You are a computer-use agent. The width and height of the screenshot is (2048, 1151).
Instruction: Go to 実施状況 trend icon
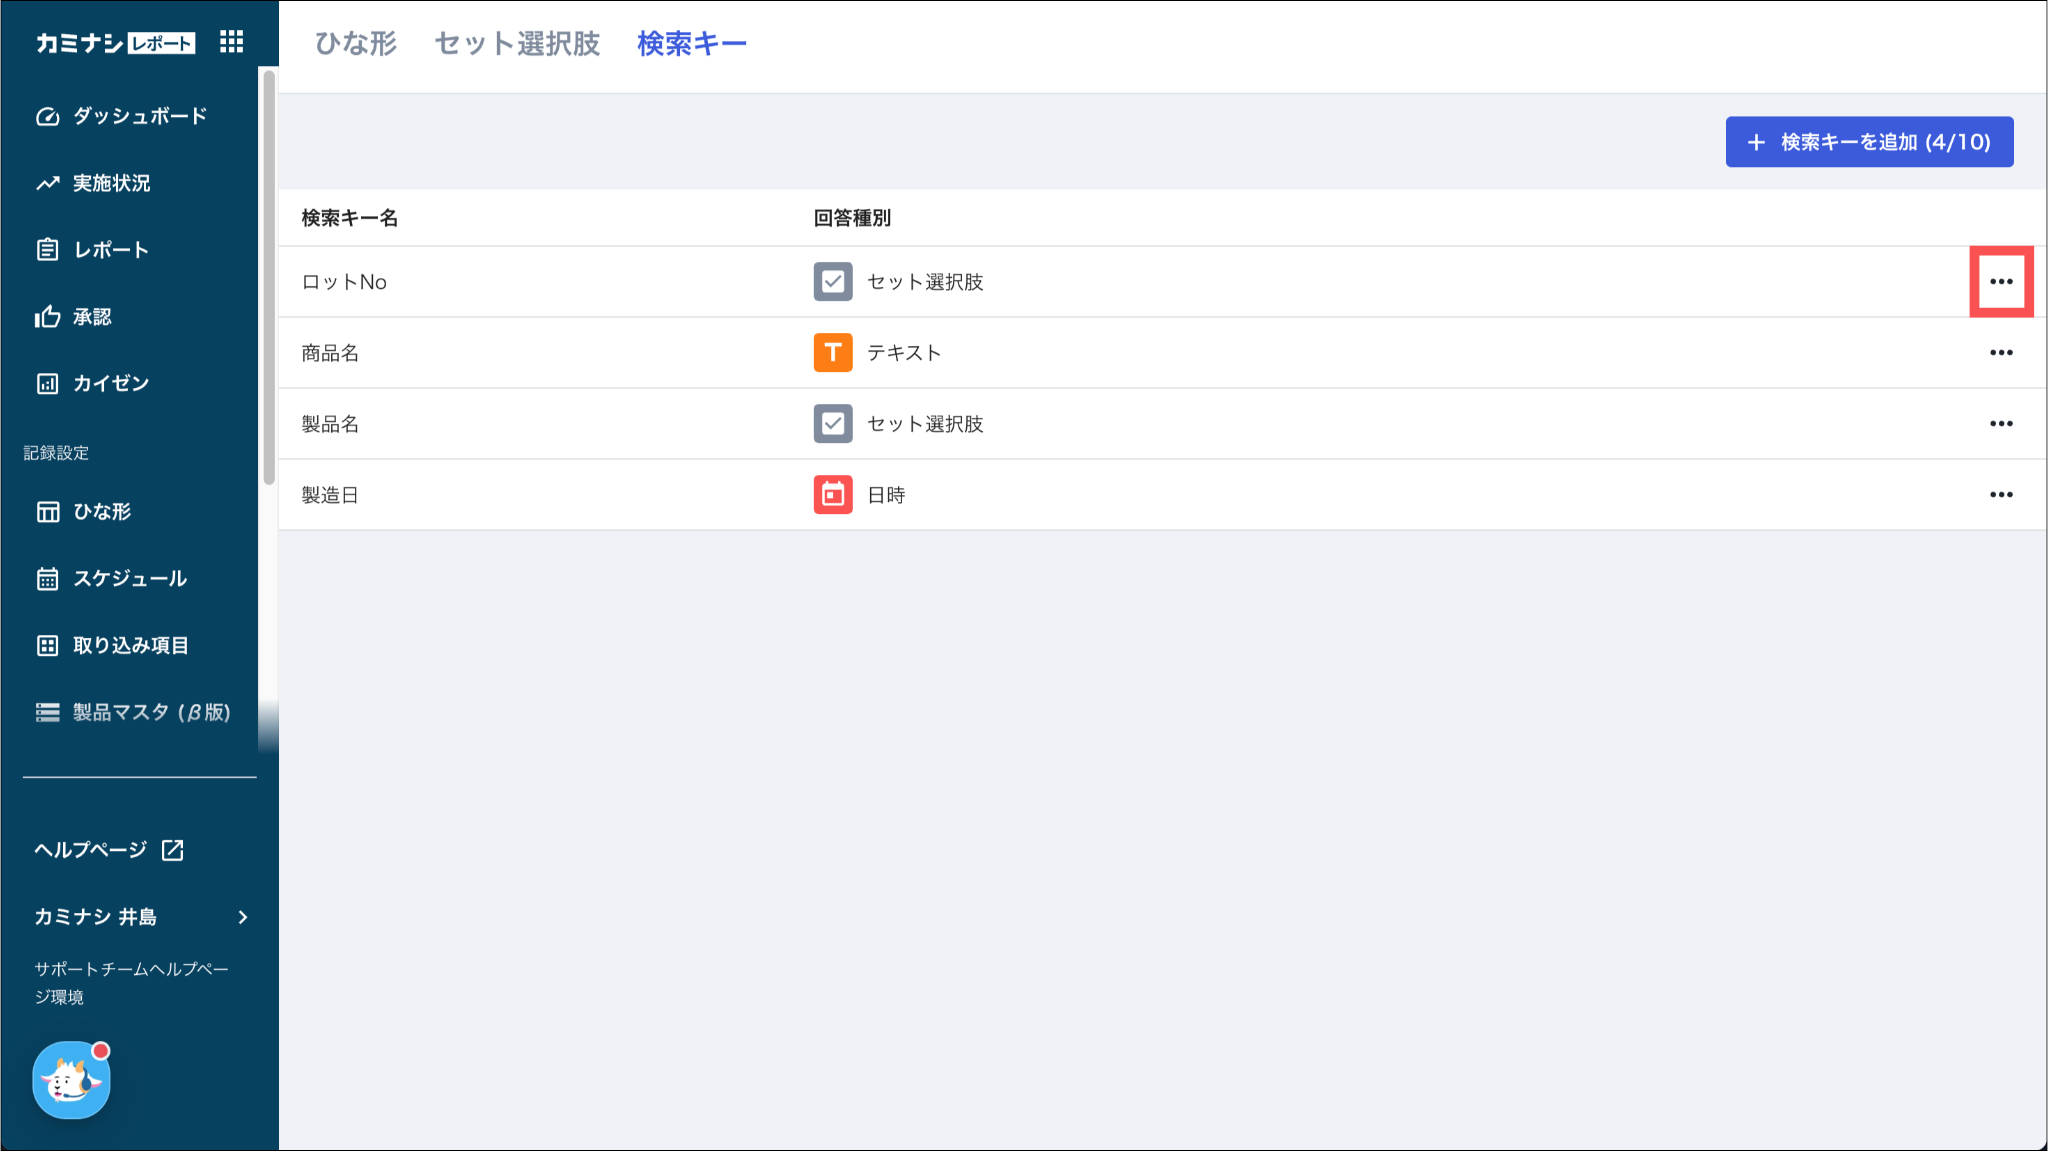[x=47, y=183]
